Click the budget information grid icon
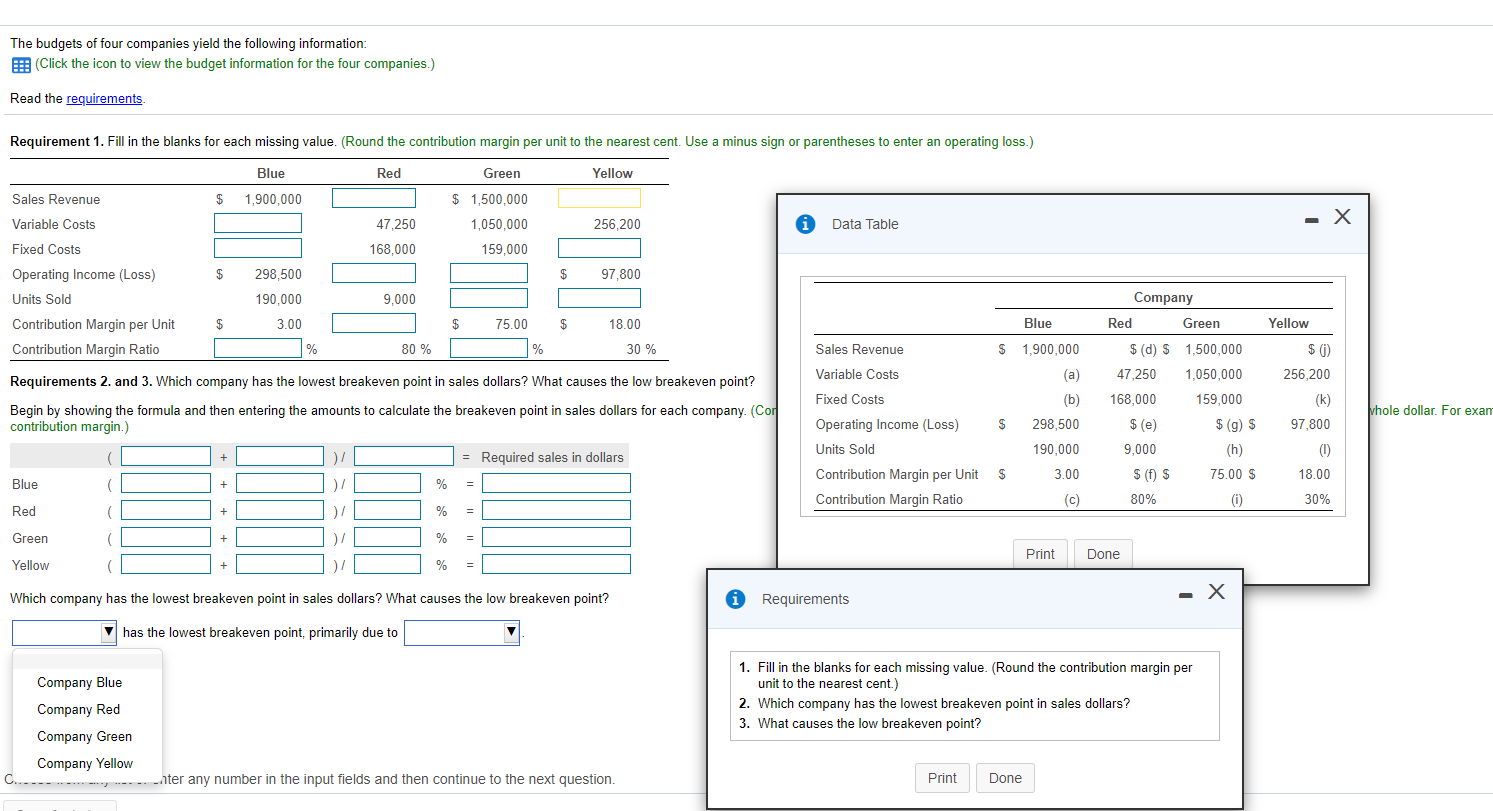Image resolution: width=1493 pixels, height=811 pixels. [19, 64]
